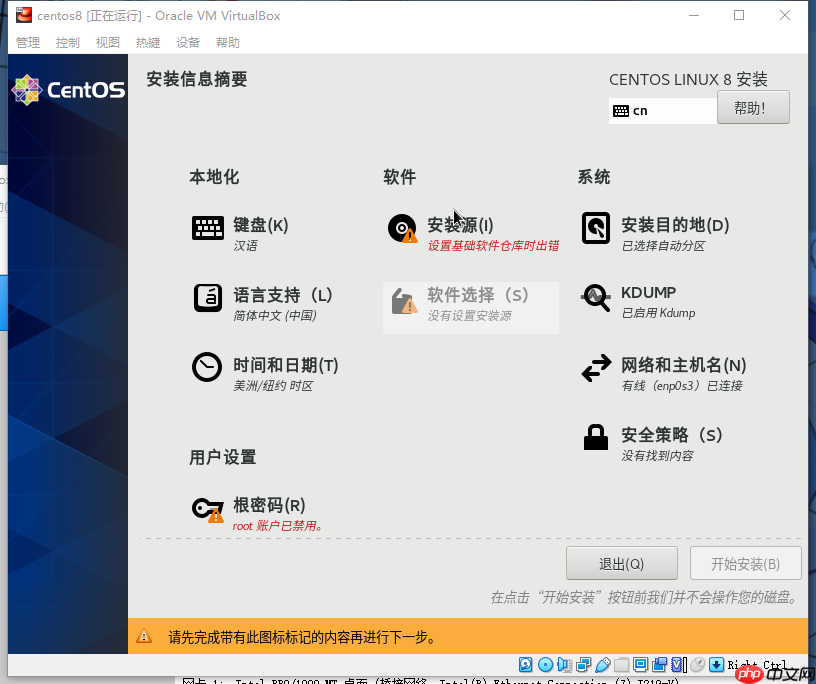Open the 安装目的地 destination disk icon
The height and width of the screenshot is (684, 816).
click(x=596, y=228)
